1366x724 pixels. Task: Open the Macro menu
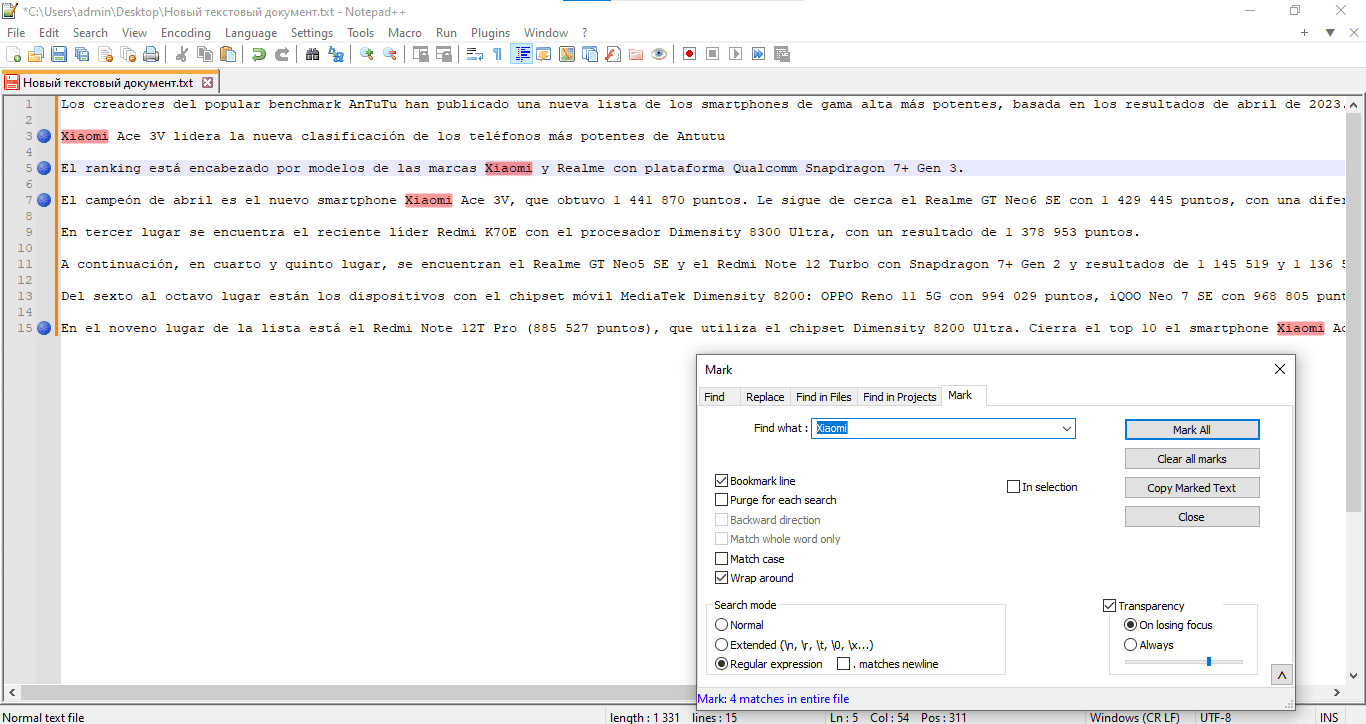[x=405, y=33]
